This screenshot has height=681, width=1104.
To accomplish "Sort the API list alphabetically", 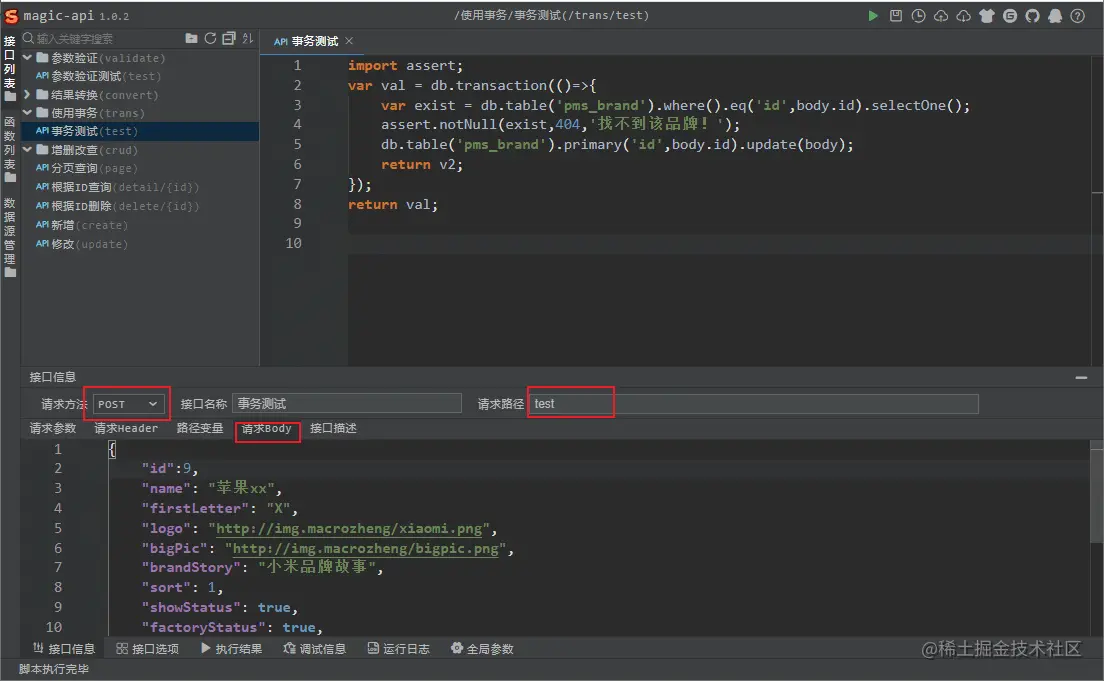I will (x=247, y=38).
